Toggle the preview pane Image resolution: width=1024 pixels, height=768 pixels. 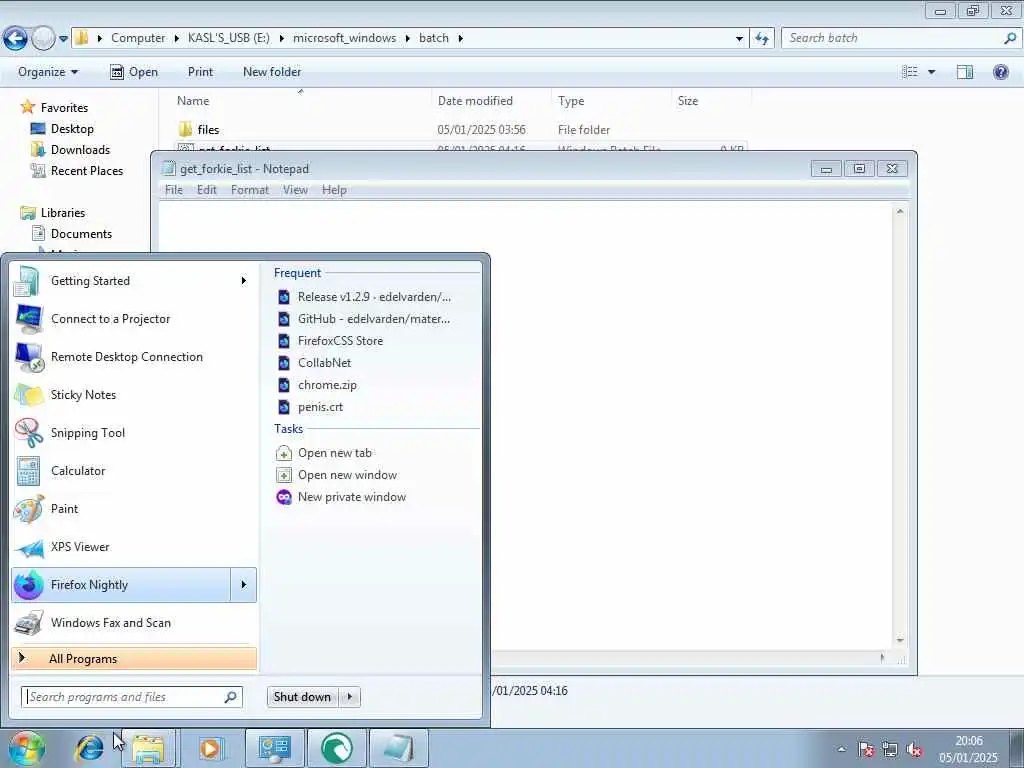pos(965,72)
